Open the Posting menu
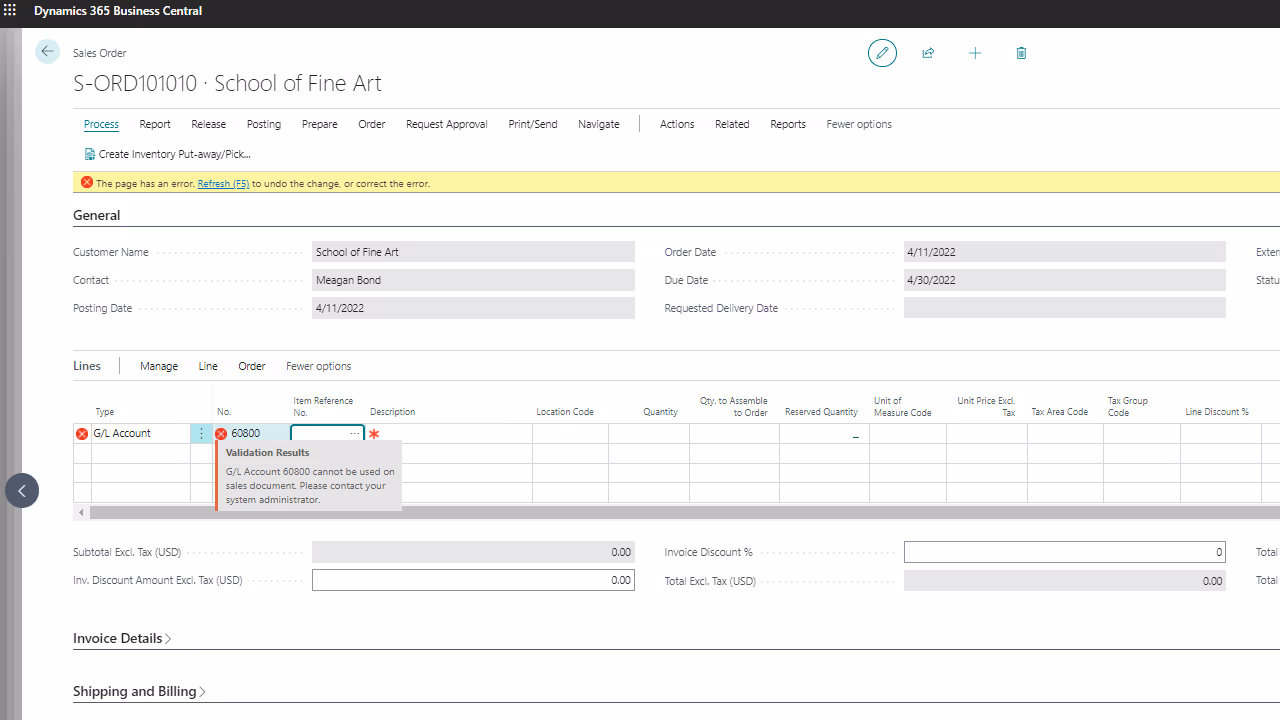 (x=264, y=124)
